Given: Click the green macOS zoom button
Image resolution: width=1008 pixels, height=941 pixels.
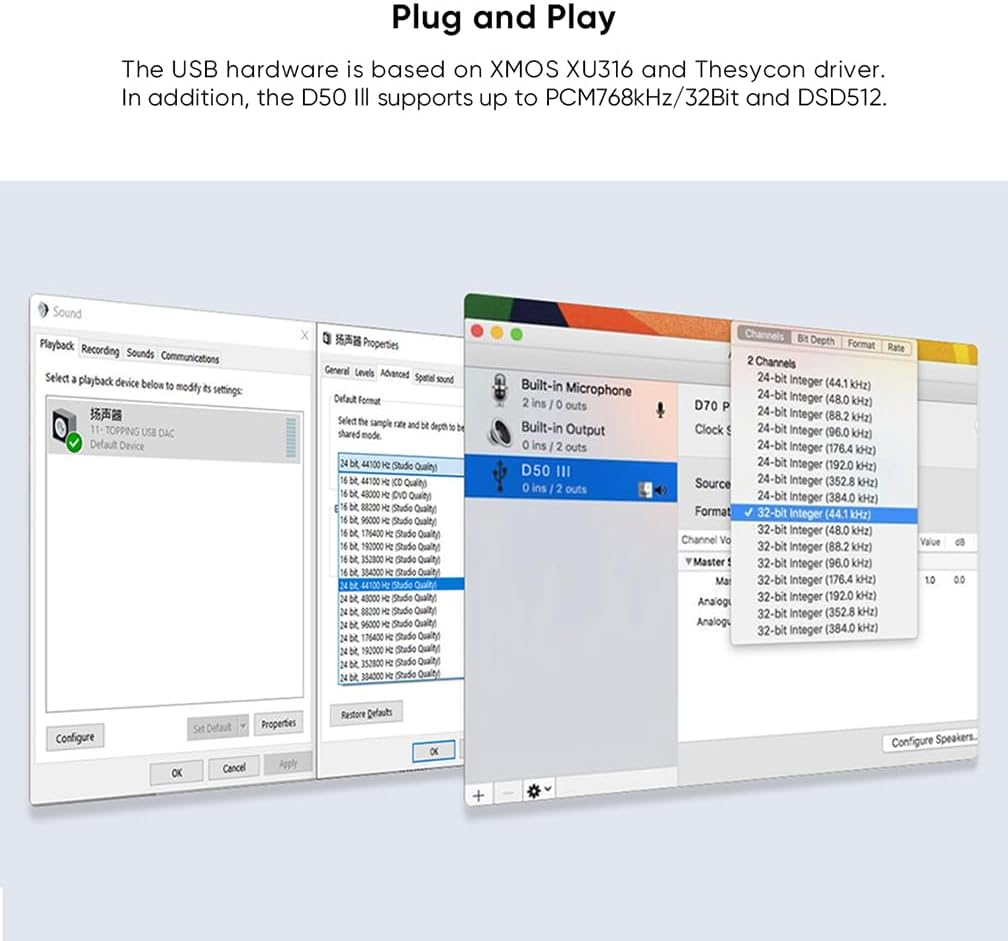Looking at the screenshot, I should (x=516, y=333).
